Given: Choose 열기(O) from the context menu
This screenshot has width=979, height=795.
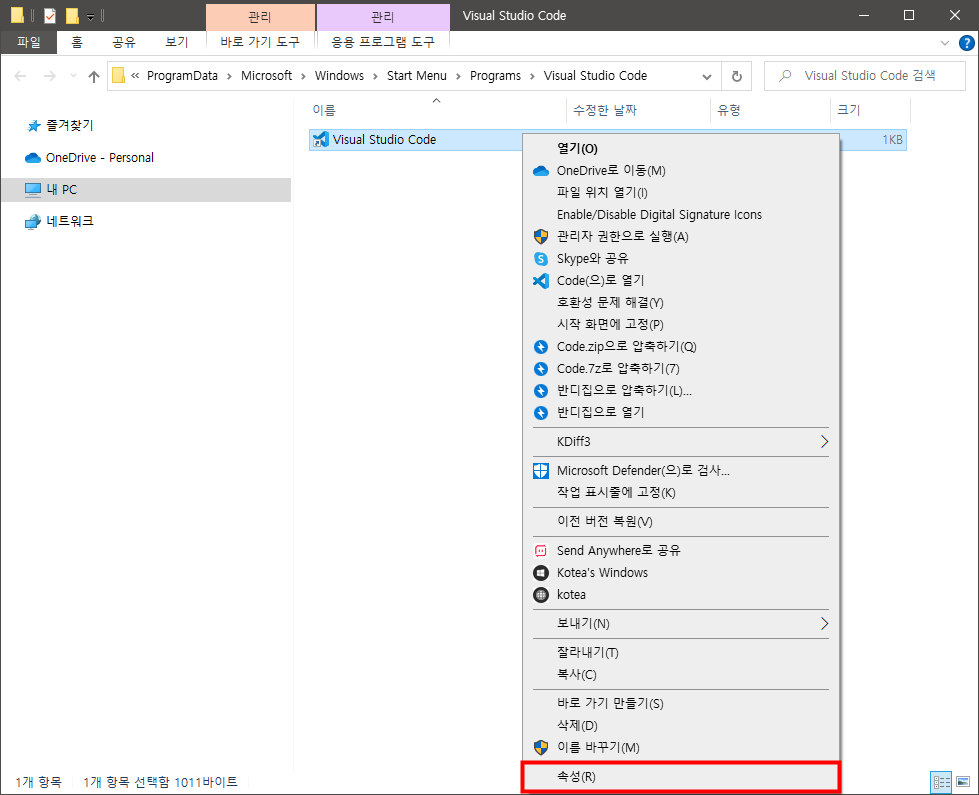Looking at the screenshot, I should click(681, 149).
